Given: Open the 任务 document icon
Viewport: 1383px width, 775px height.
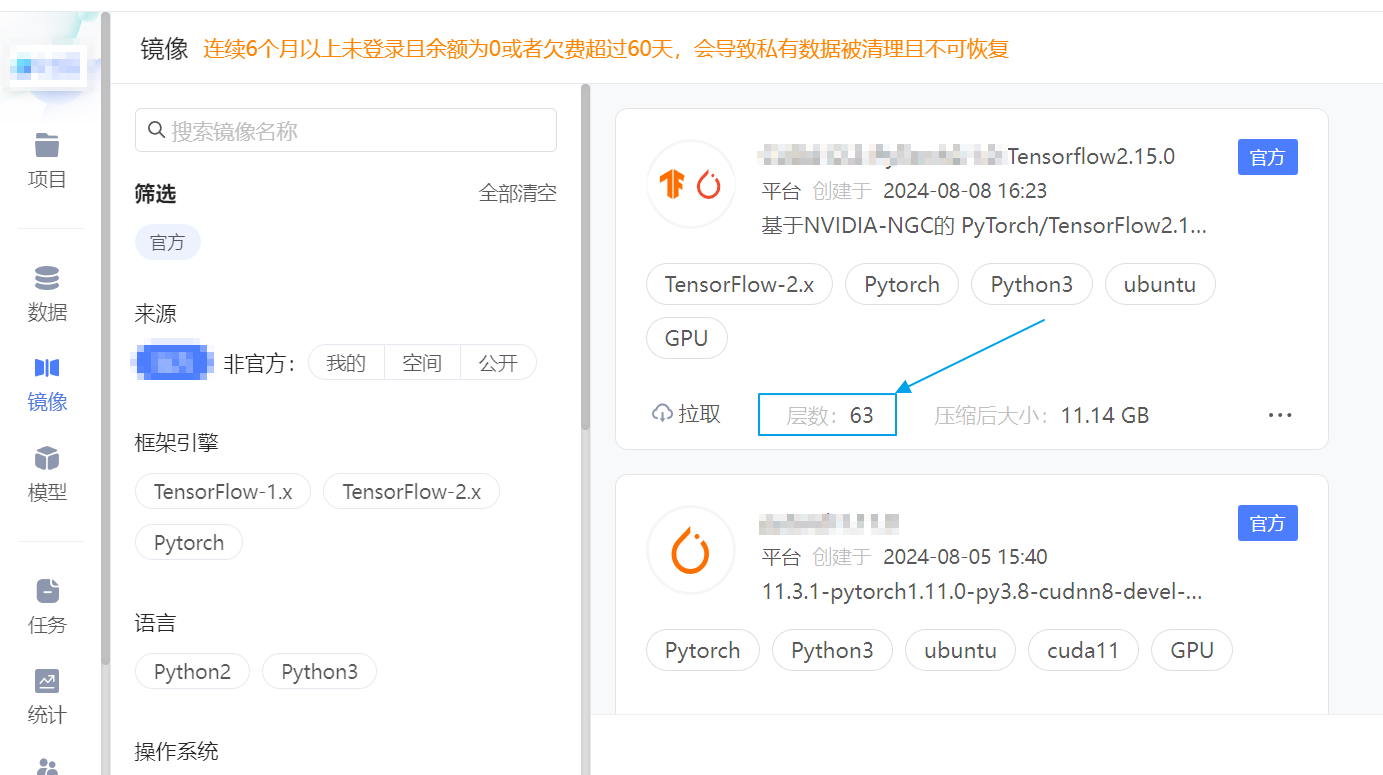Looking at the screenshot, I should (47, 591).
